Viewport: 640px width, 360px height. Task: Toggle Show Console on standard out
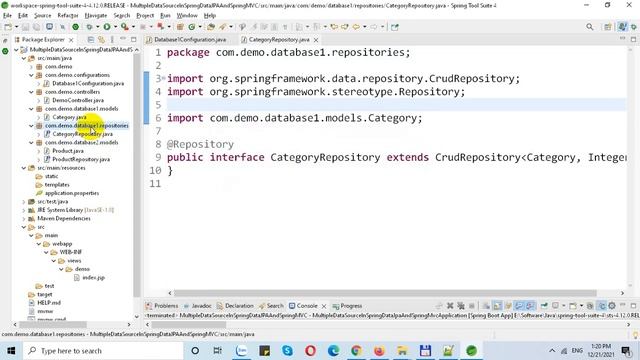(519, 306)
